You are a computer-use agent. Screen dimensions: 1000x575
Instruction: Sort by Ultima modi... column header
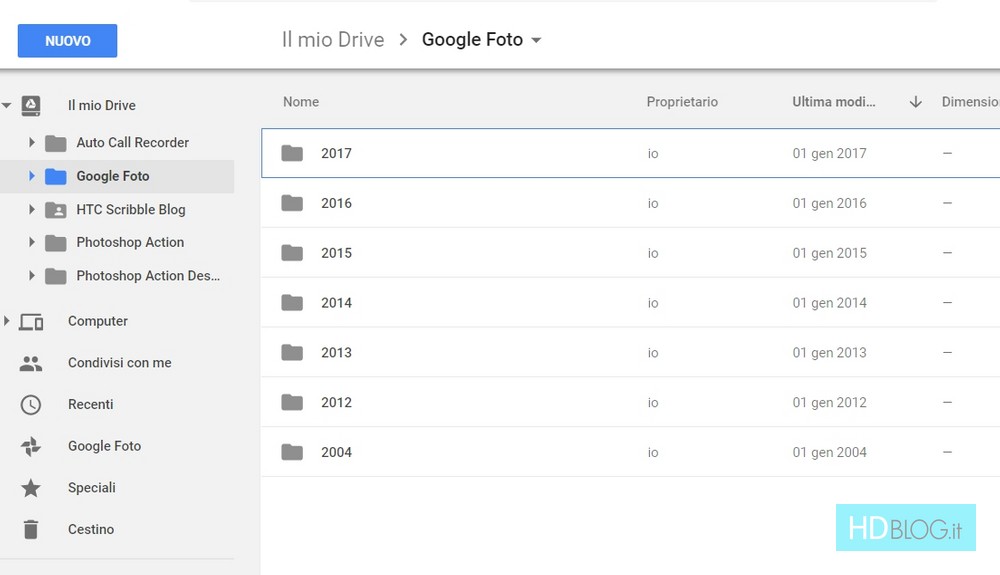pos(834,101)
